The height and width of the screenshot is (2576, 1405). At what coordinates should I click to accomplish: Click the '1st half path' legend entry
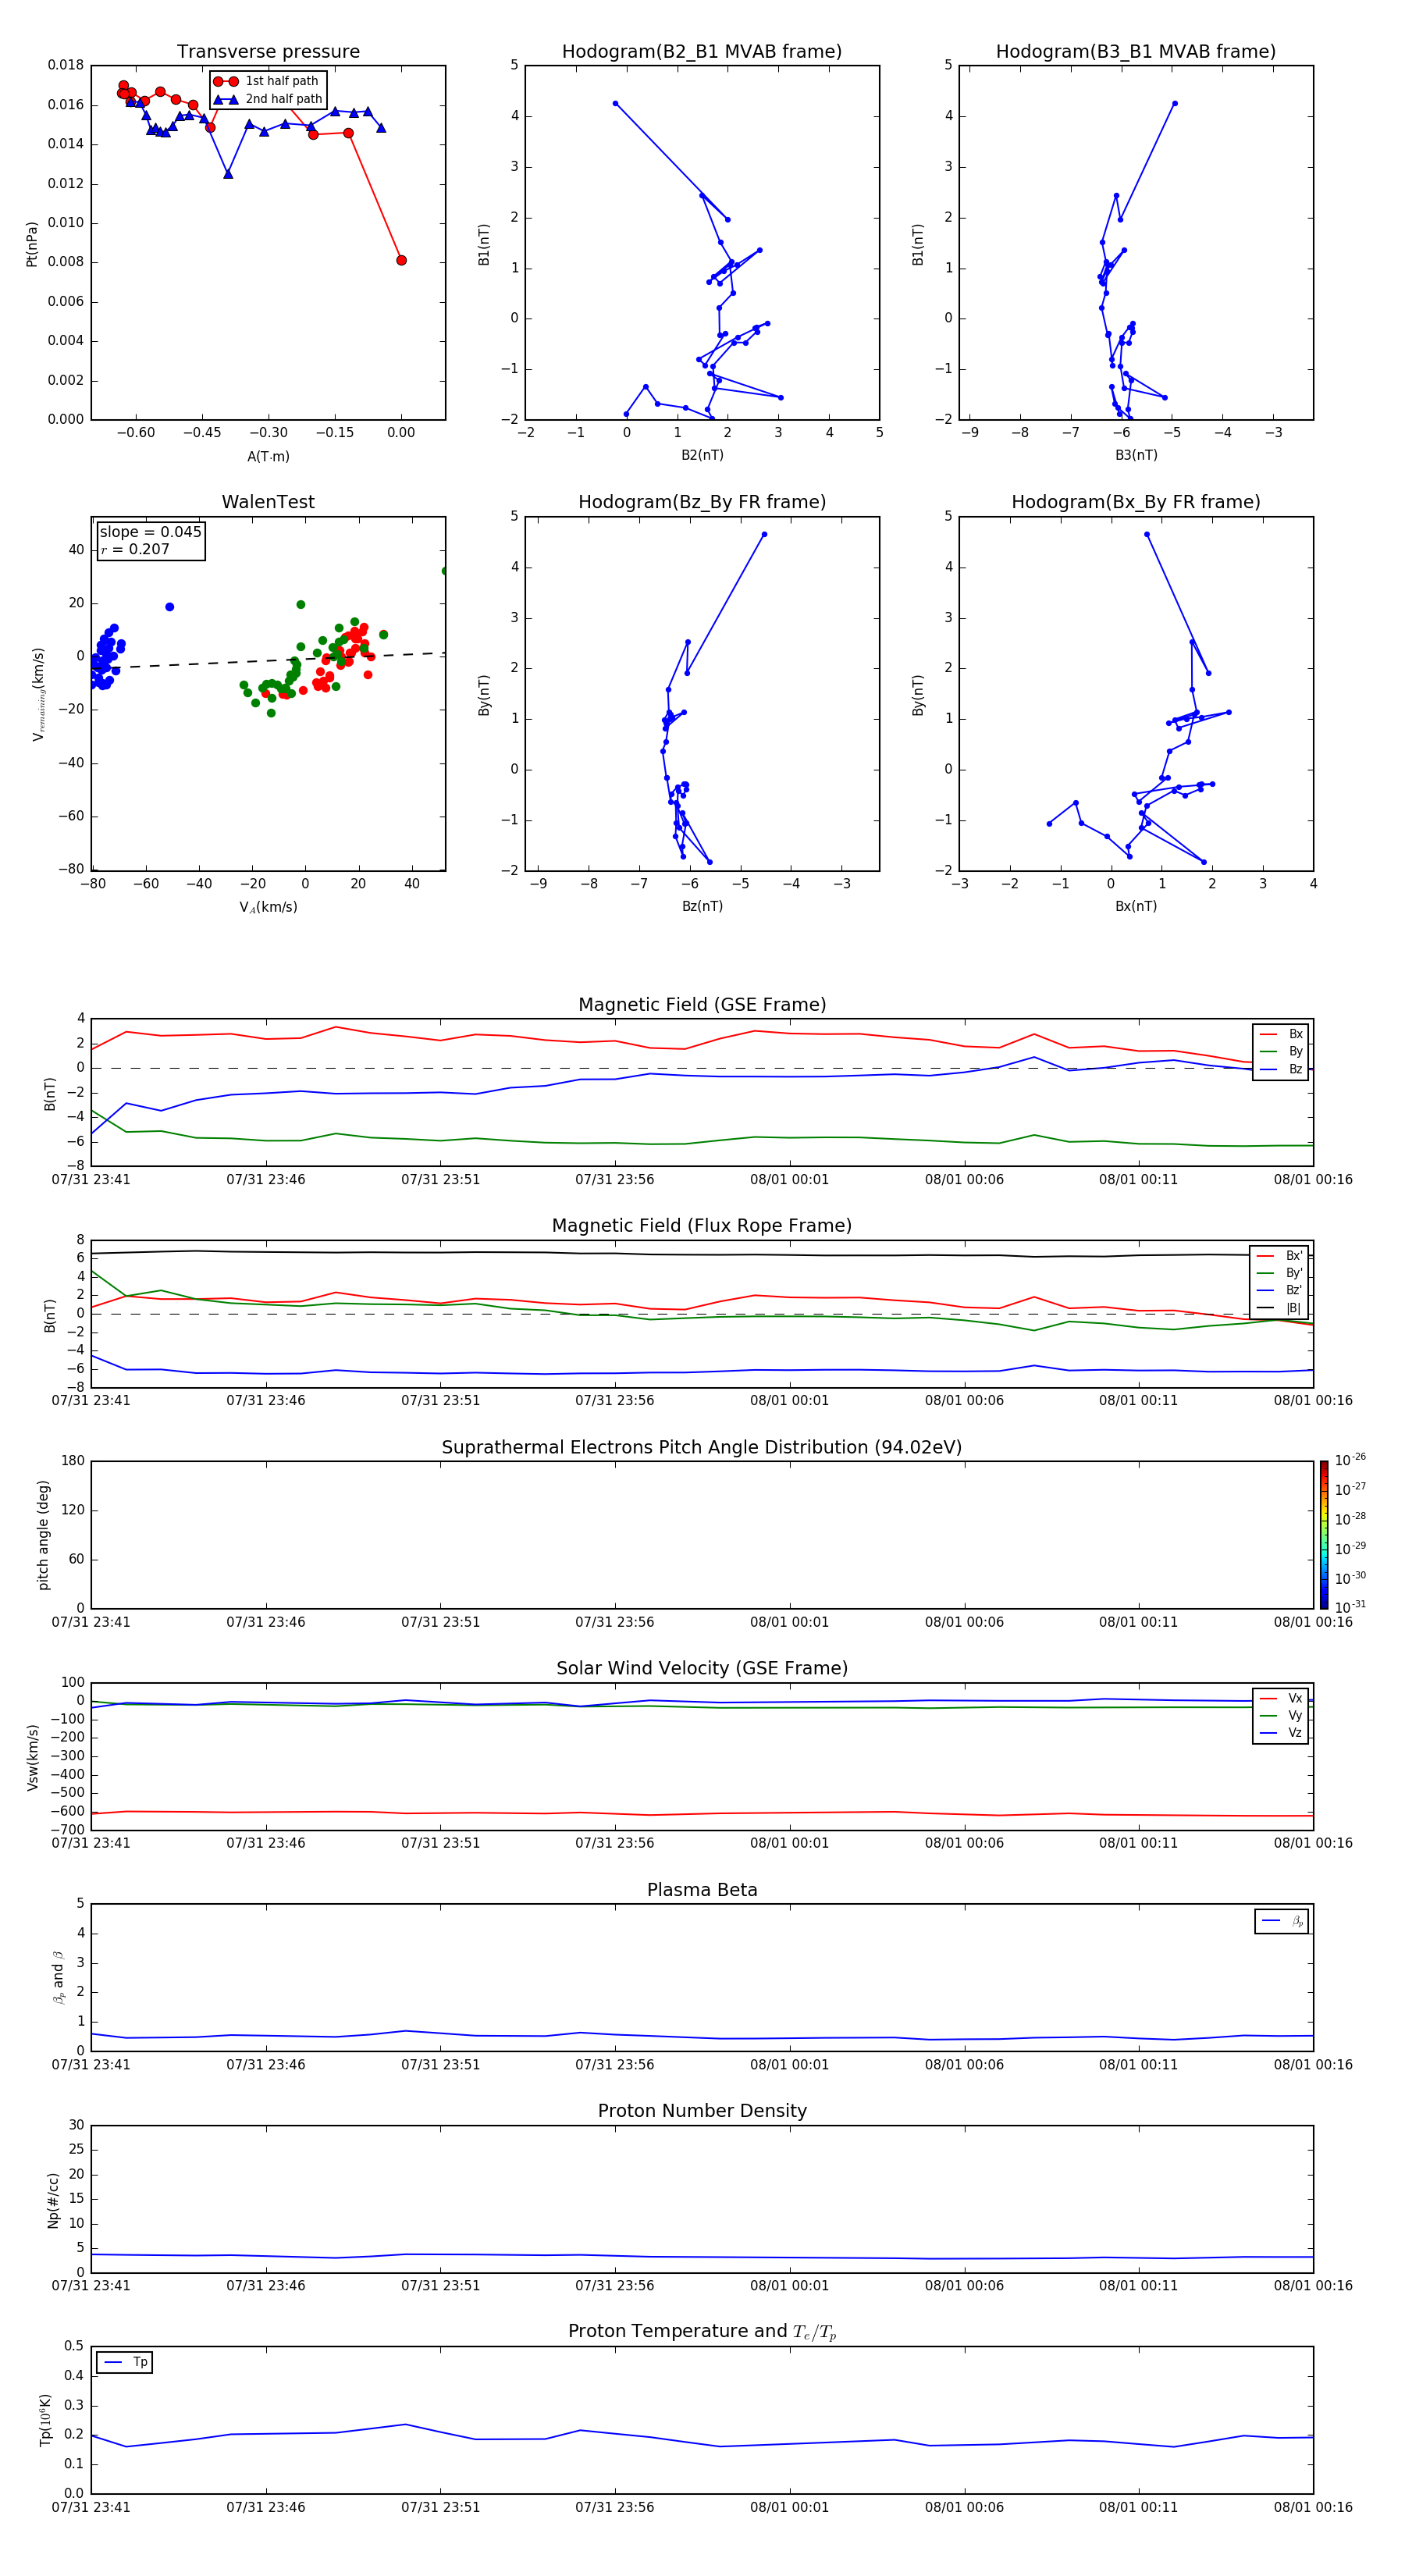tap(266, 81)
